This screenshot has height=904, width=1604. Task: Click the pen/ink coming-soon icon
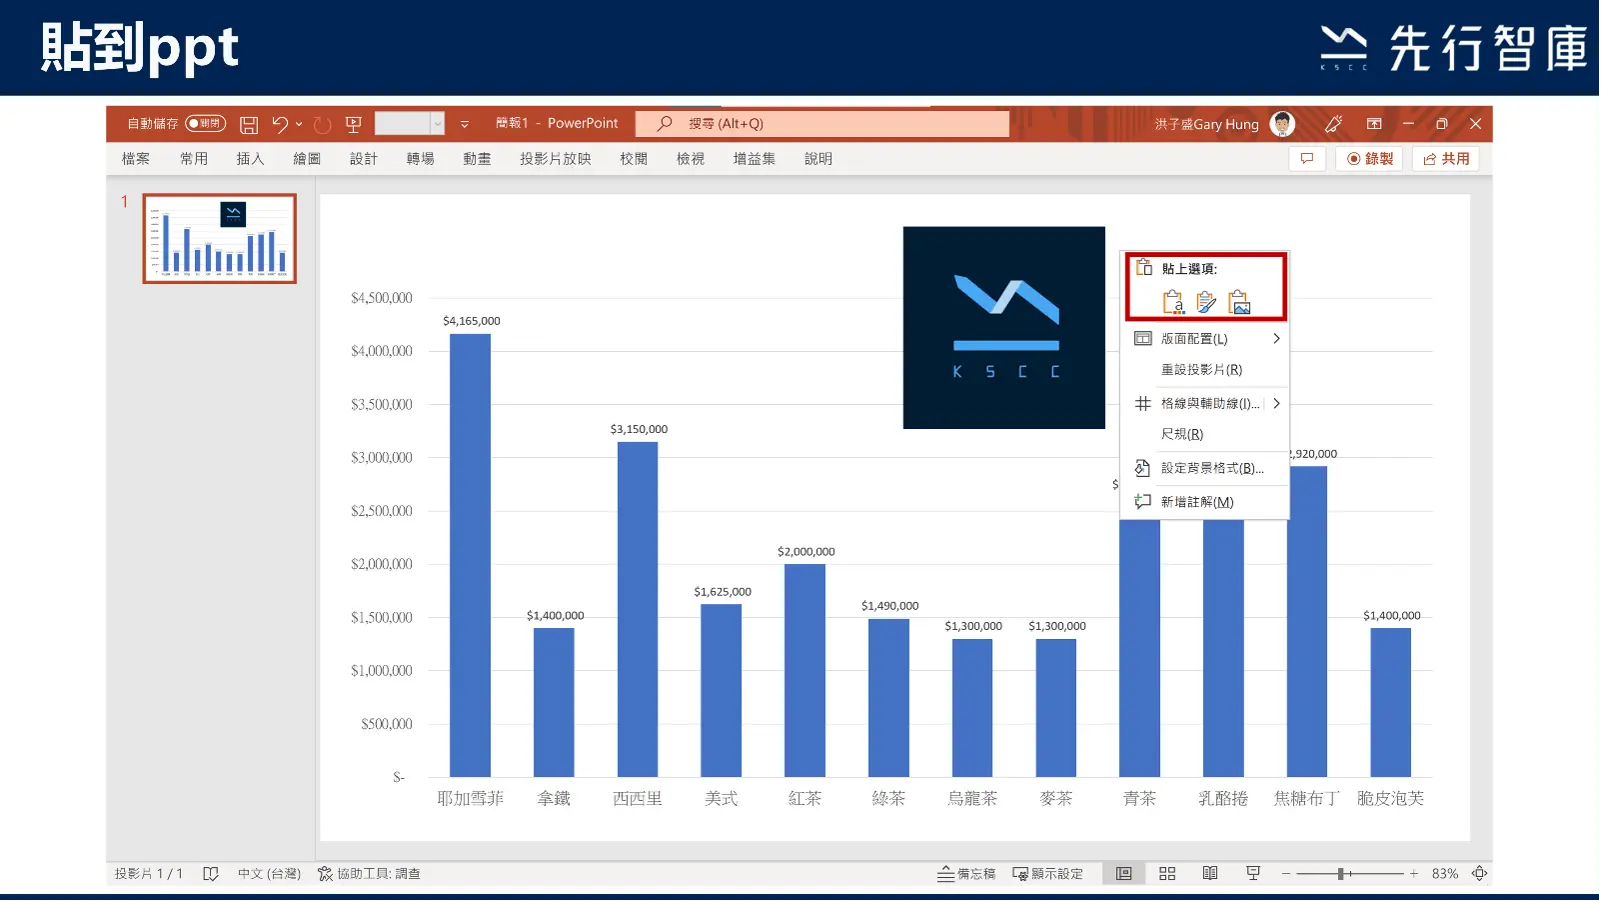[x=1333, y=124]
